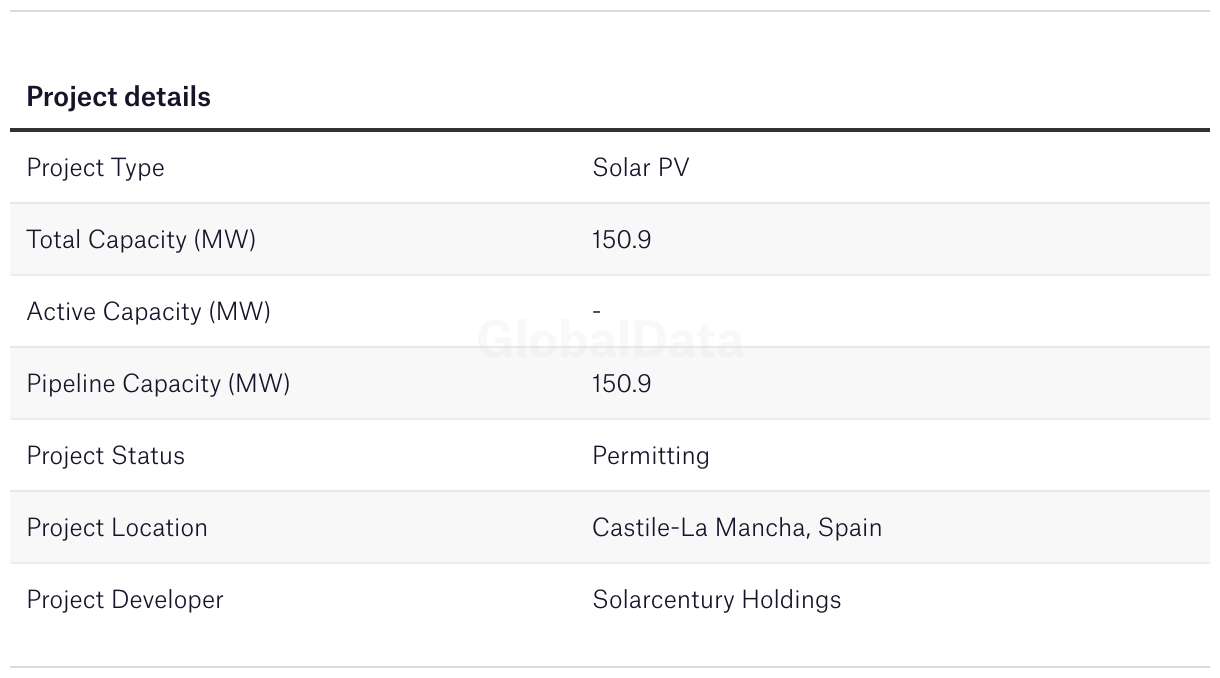Screen dimensions: 1220x678
Task: Click the bottom divider below Project Developer
Action: point(610,667)
